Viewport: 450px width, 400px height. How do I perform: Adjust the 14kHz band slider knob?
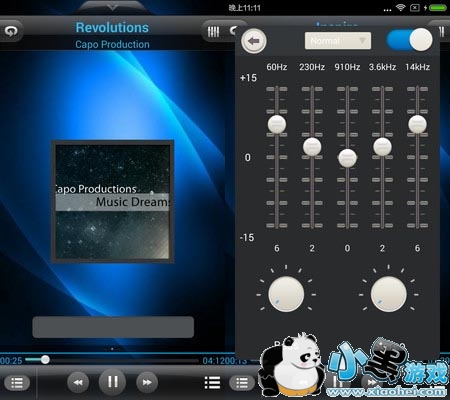(x=417, y=124)
